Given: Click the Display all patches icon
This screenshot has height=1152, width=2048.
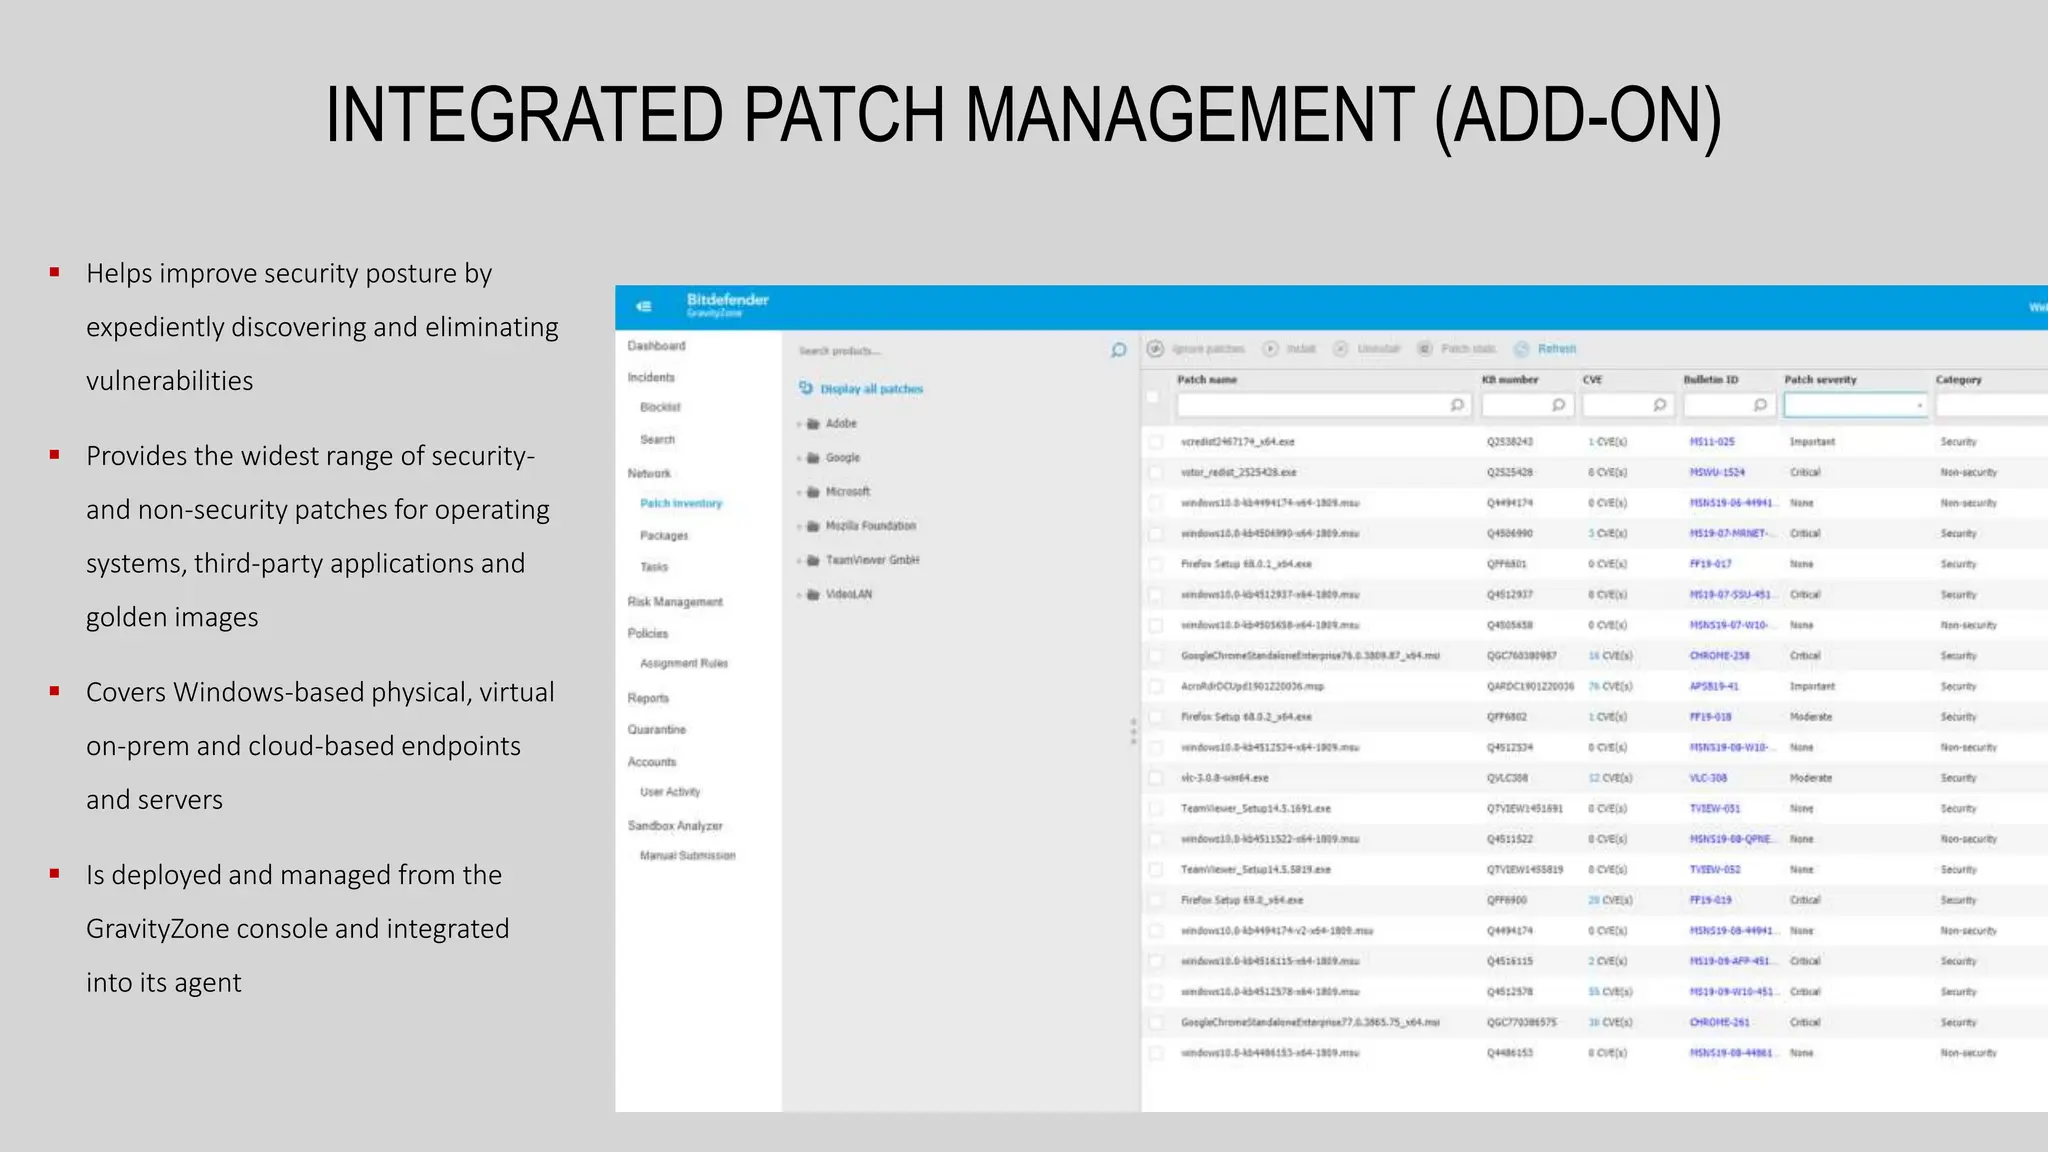Looking at the screenshot, I should tap(806, 388).
